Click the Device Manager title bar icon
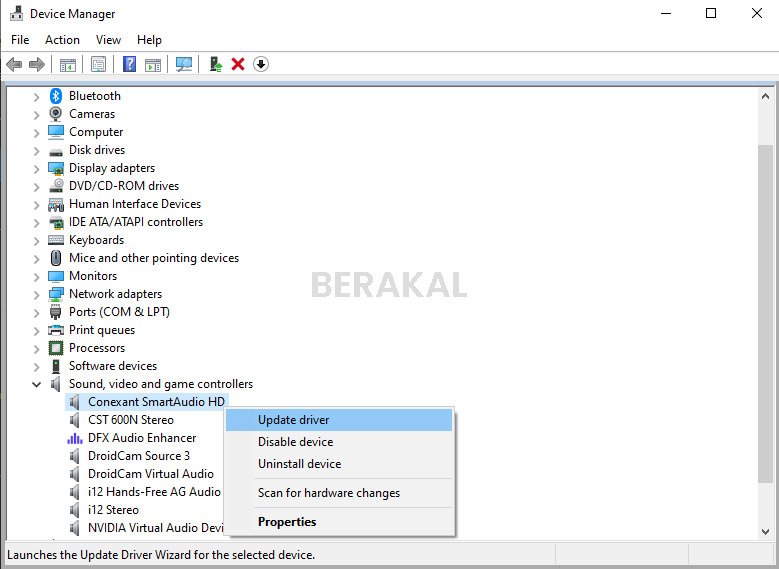 point(16,13)
